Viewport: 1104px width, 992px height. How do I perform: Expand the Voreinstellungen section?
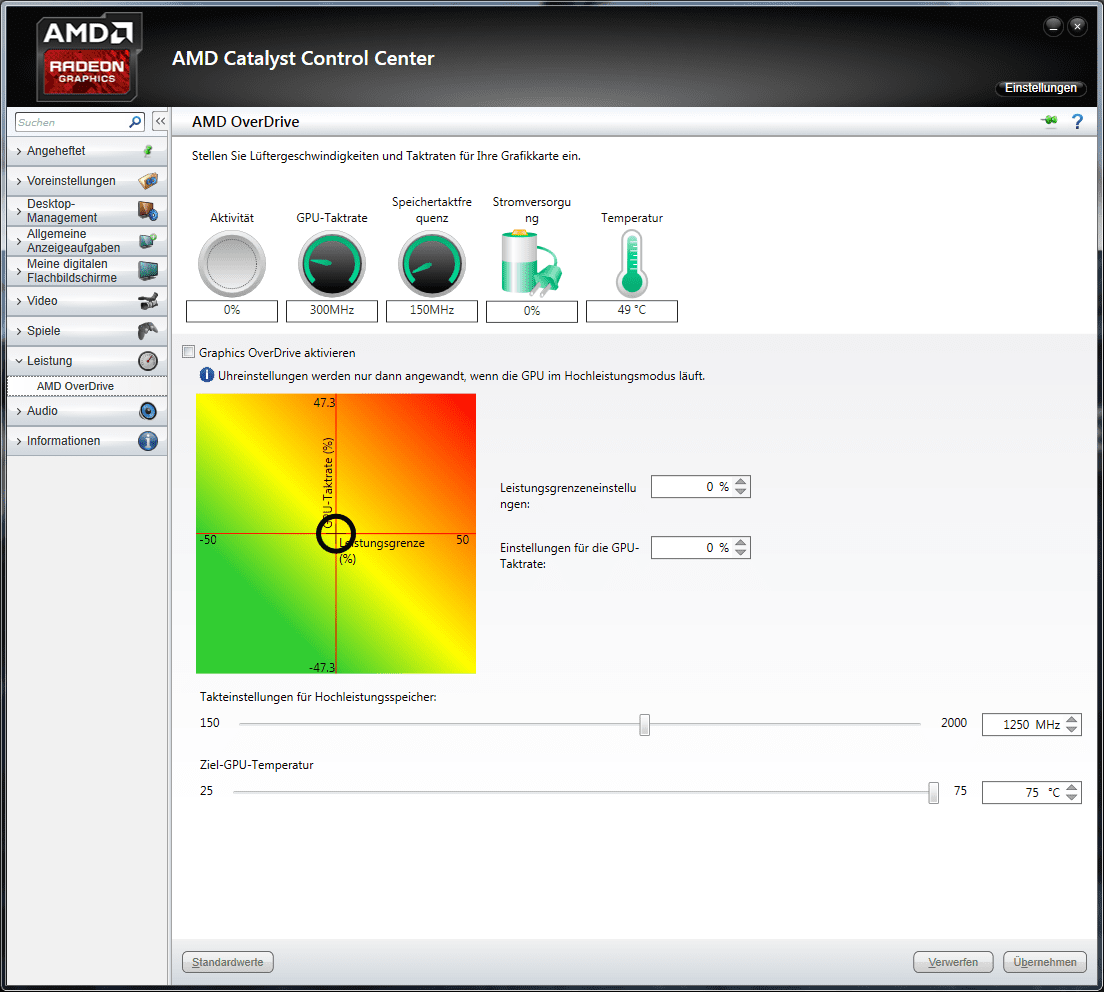[19, 181]
